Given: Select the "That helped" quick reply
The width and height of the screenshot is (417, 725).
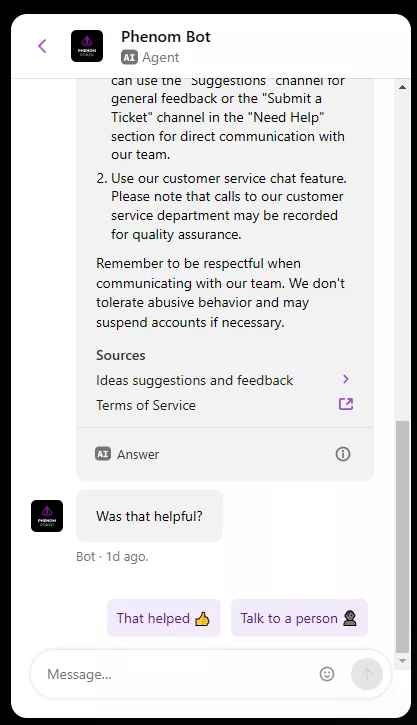Looking at the screenshot, I should click(x=164, y=618).
